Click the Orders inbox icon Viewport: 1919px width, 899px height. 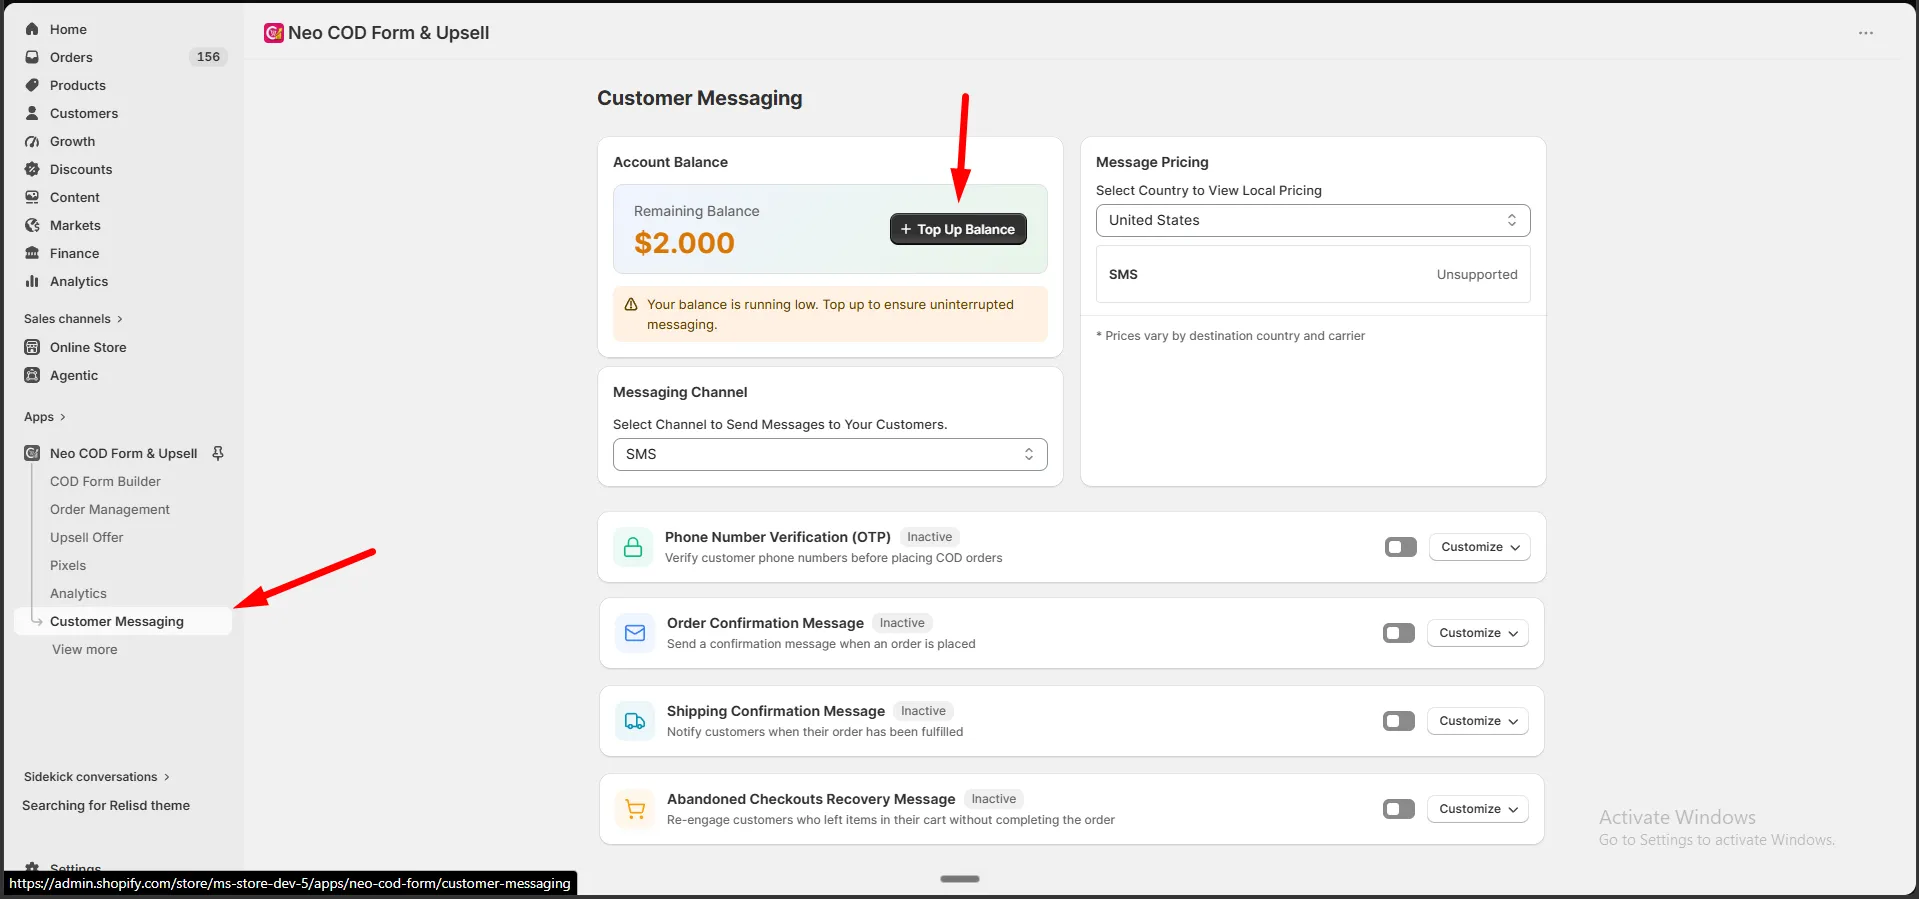coord(32,57)
